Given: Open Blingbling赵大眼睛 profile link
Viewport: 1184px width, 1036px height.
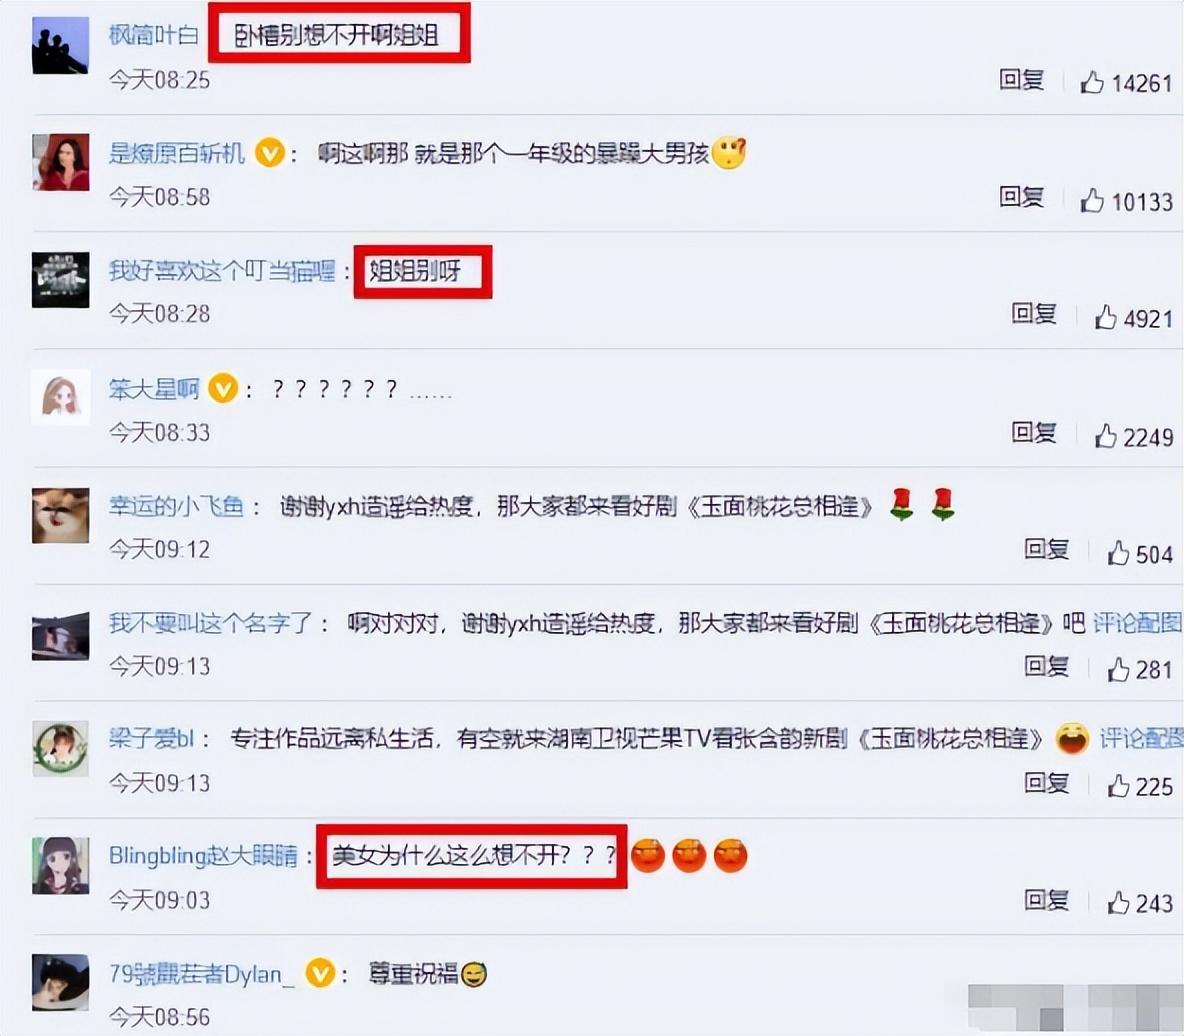Looking at the screenshot, I should [x=203, y=856].
